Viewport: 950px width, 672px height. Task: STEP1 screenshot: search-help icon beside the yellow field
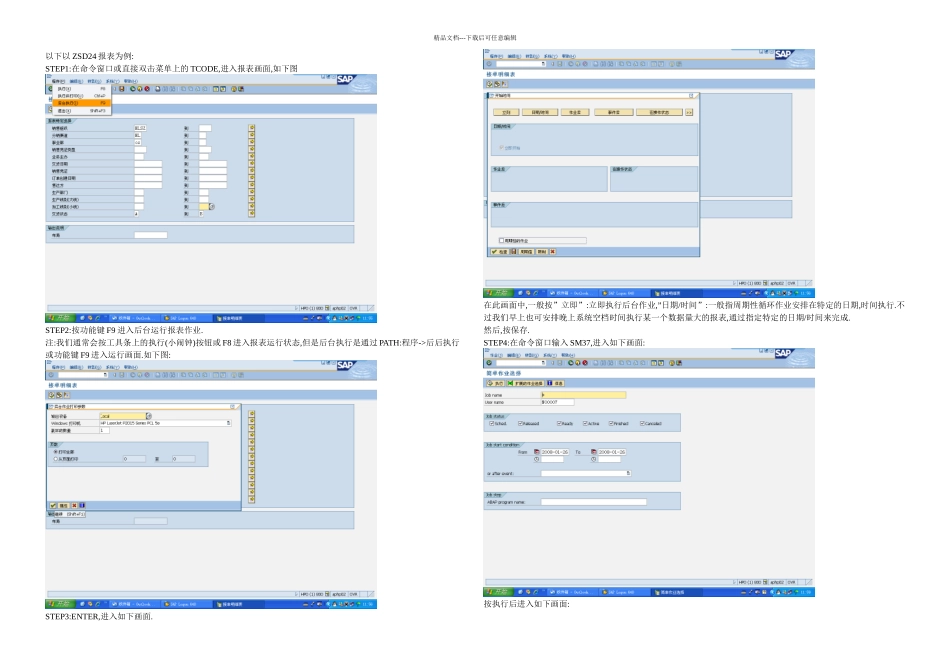pos(212,207)
